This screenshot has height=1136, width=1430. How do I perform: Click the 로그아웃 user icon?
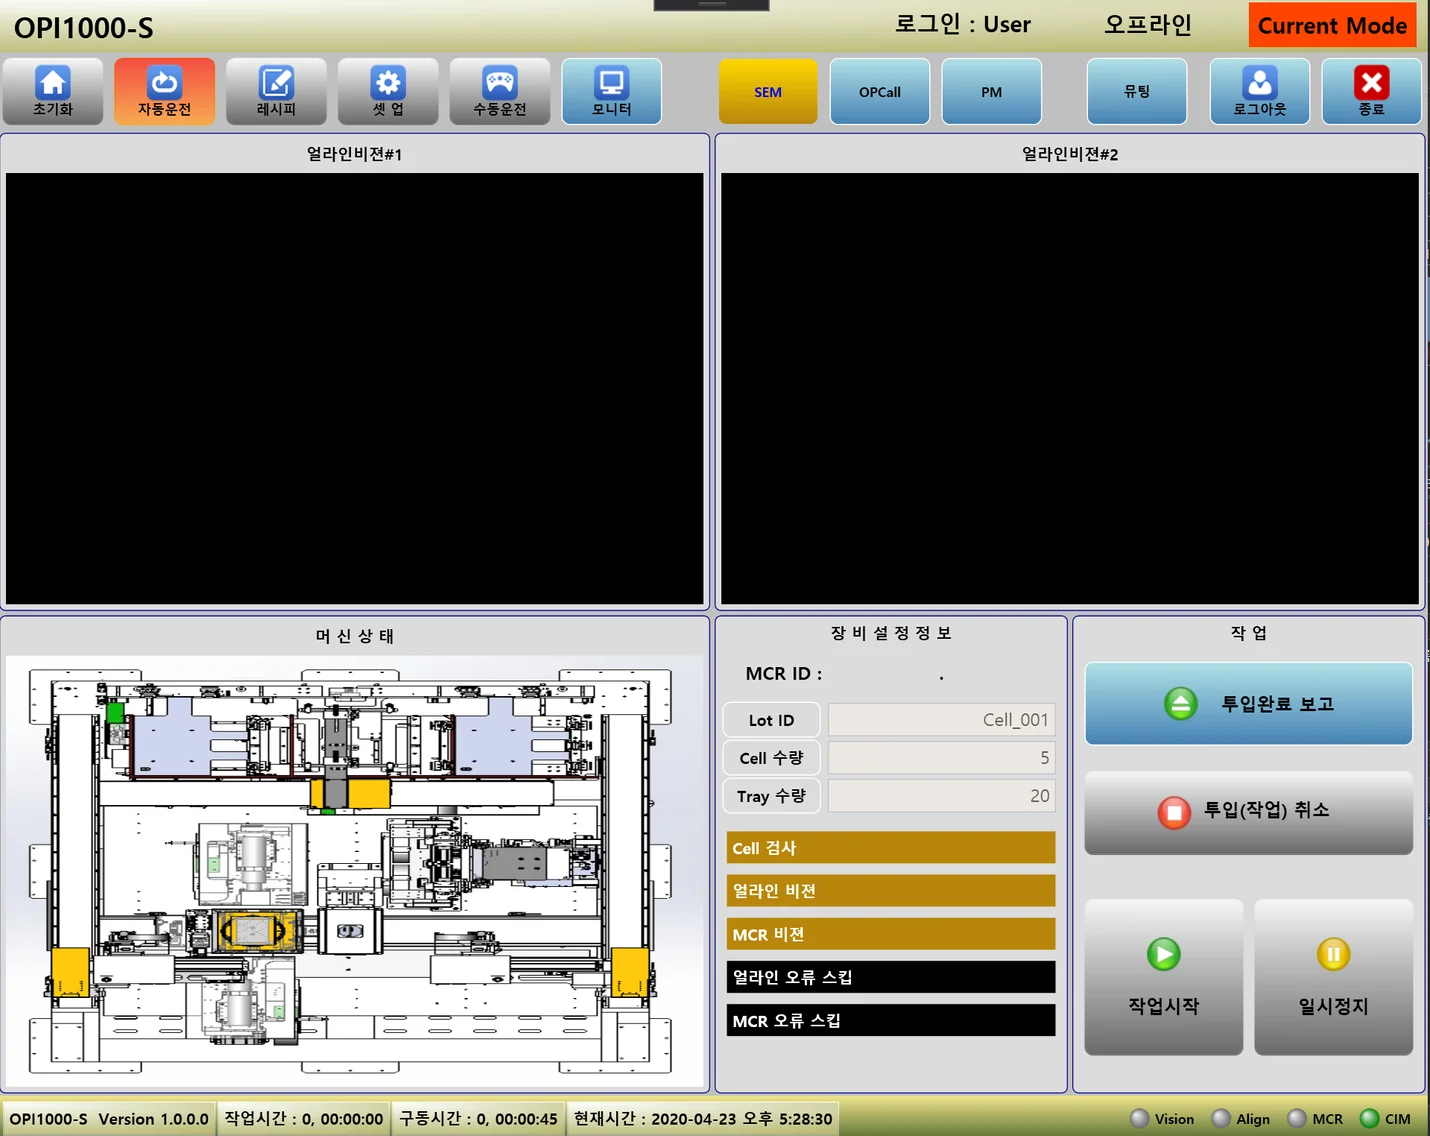coord(1260,91)
